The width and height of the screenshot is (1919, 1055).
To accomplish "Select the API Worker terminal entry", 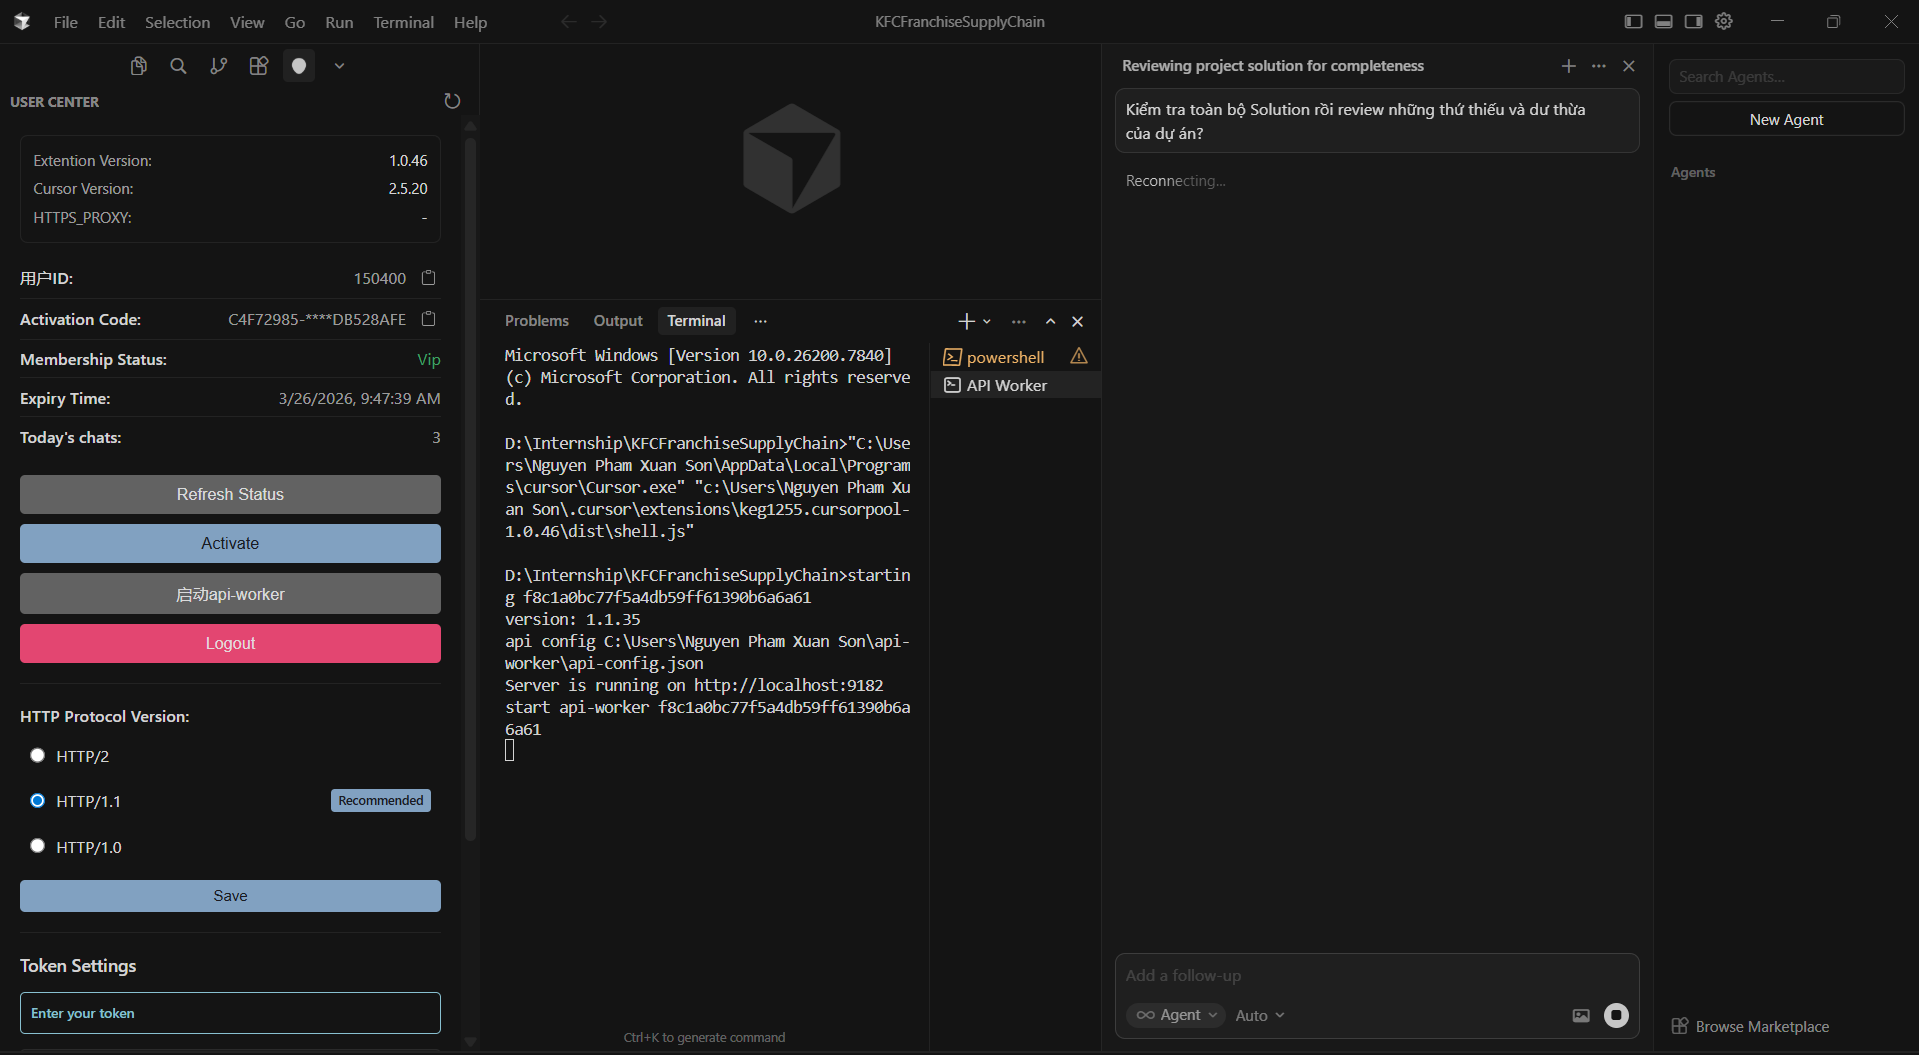I will pos(1015,385).
